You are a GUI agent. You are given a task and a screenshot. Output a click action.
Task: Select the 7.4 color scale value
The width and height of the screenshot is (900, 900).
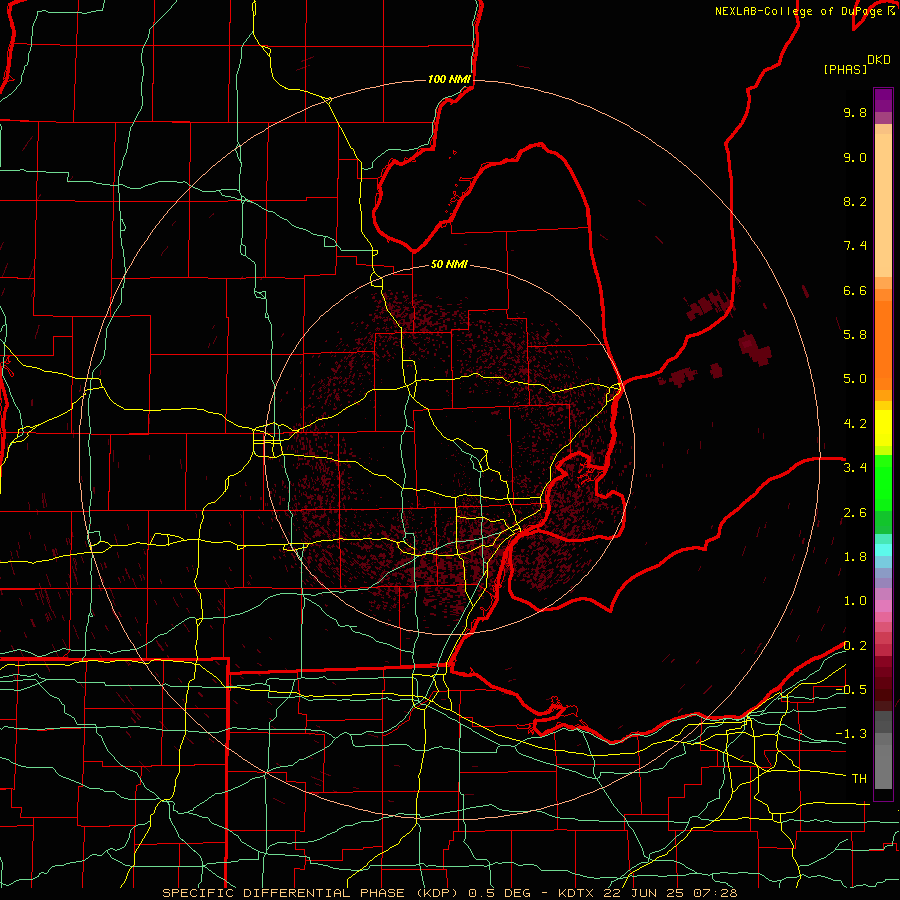(x=855, y=246)
